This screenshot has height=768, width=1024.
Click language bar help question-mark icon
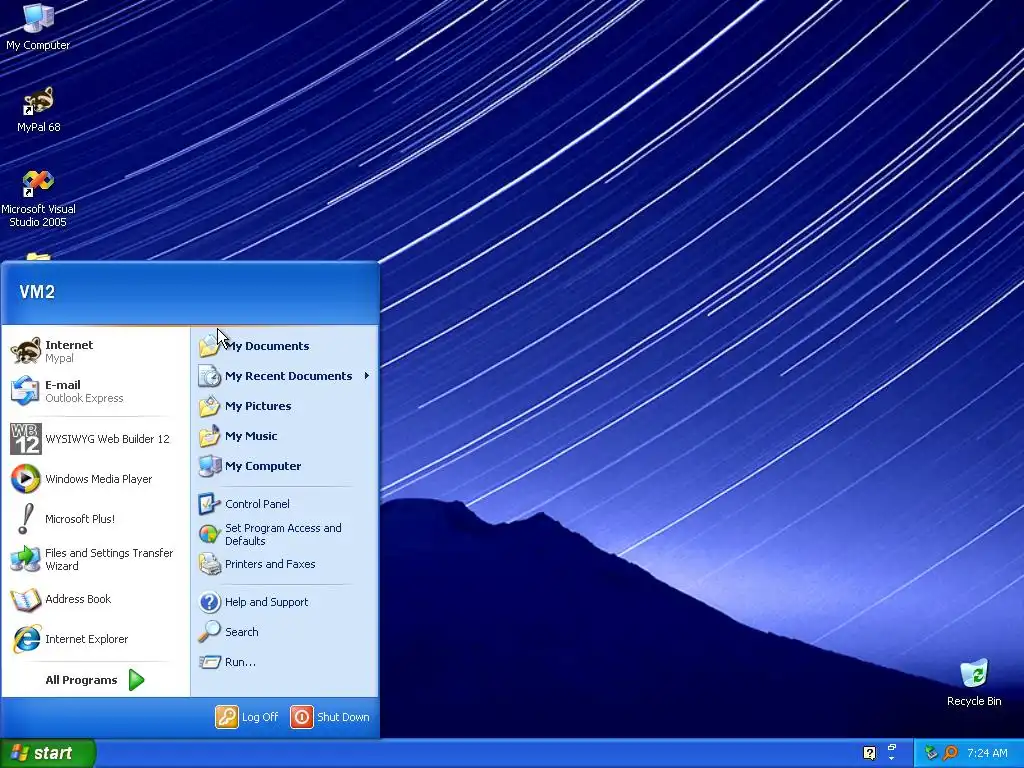[x=869, y=753]
